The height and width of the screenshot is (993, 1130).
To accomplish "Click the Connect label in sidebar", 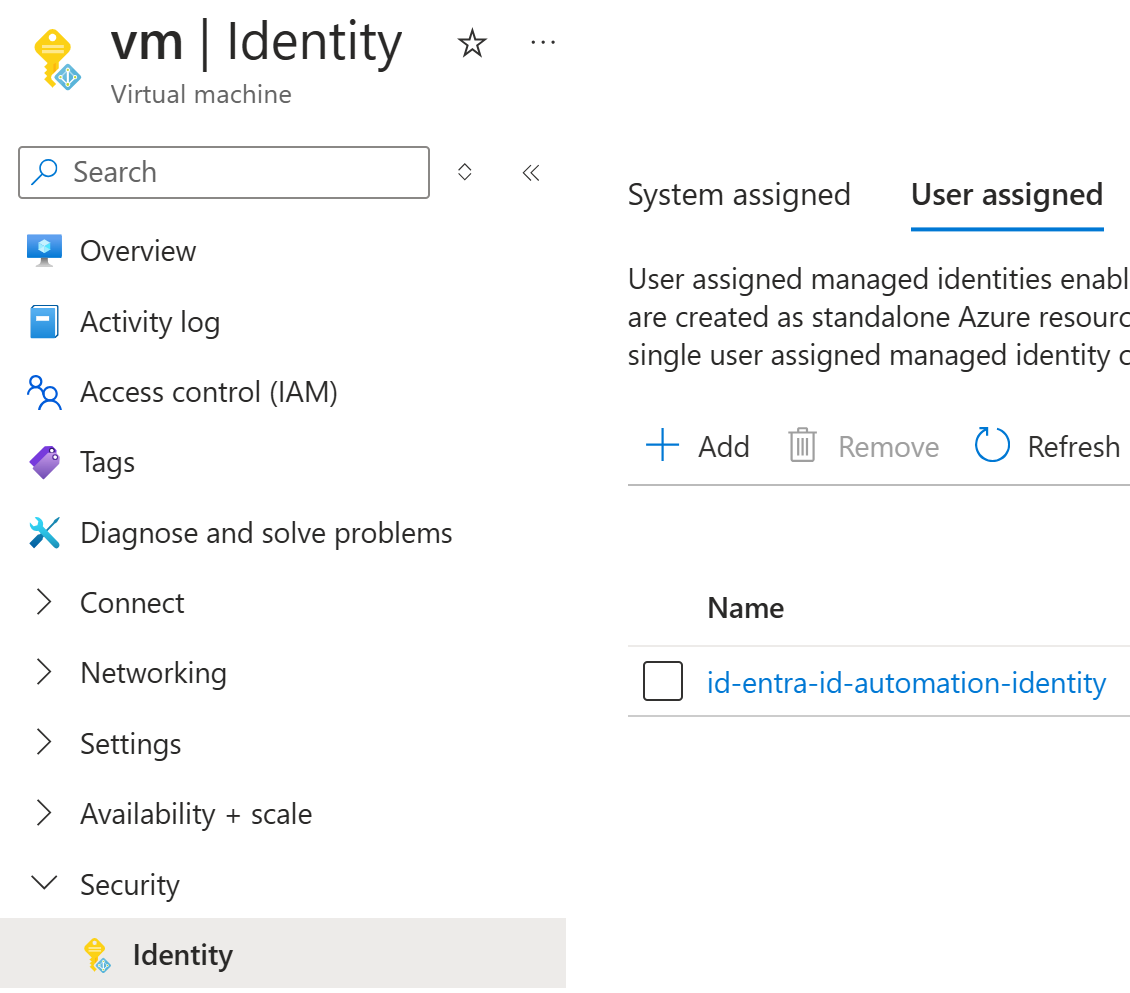I will tap(132, 603).
